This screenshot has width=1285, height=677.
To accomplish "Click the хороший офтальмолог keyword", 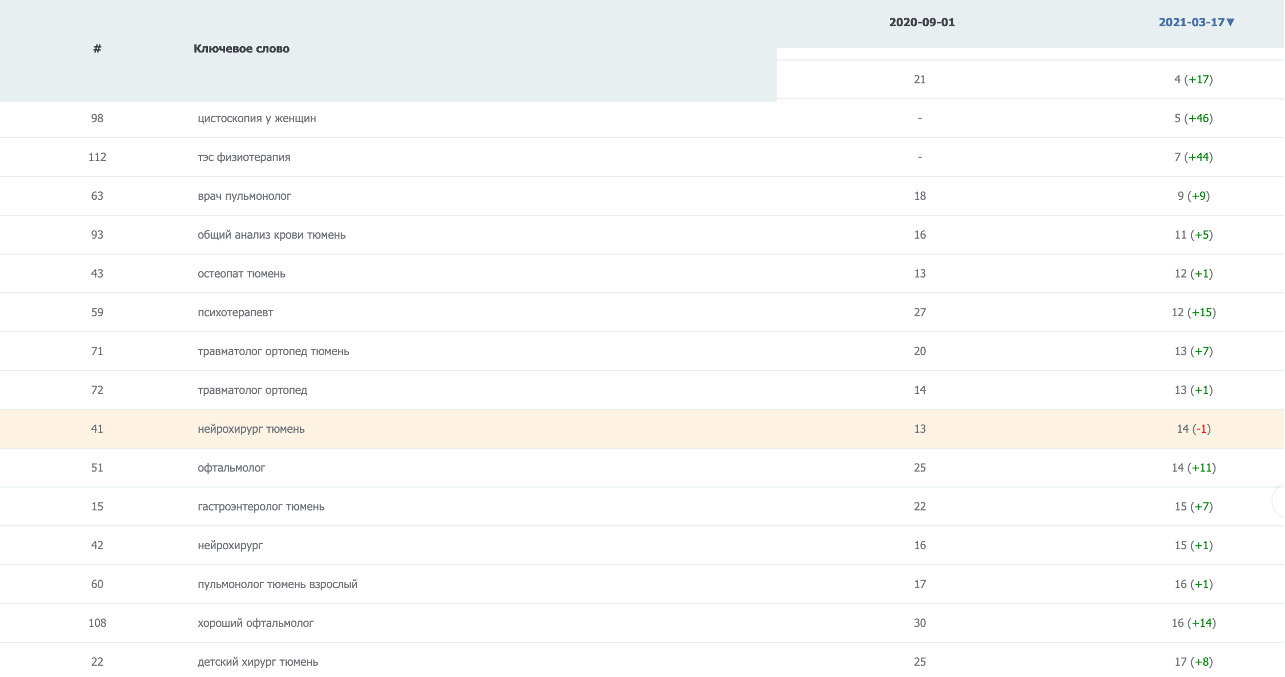I will click(x=255, y=623).
